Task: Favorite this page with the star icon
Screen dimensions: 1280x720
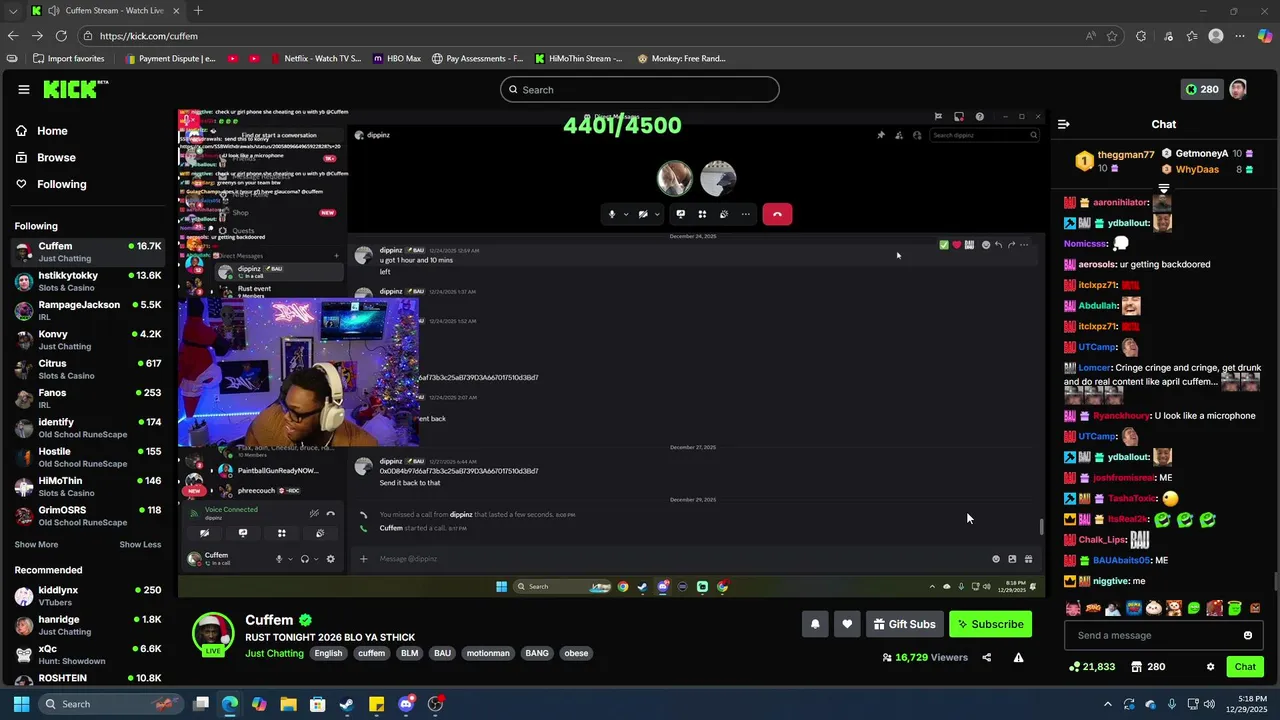Action: point(1112,36)
